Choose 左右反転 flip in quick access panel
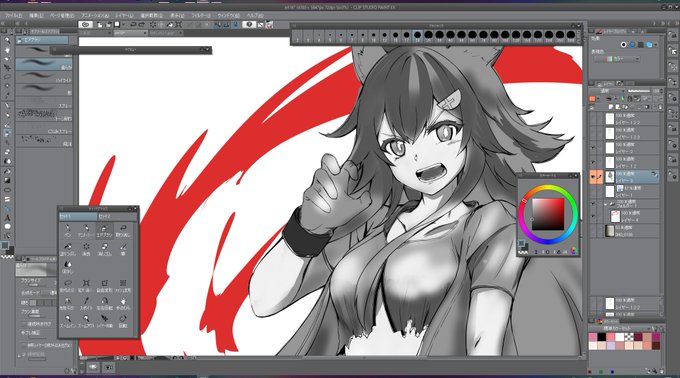 tap(105, 303)
